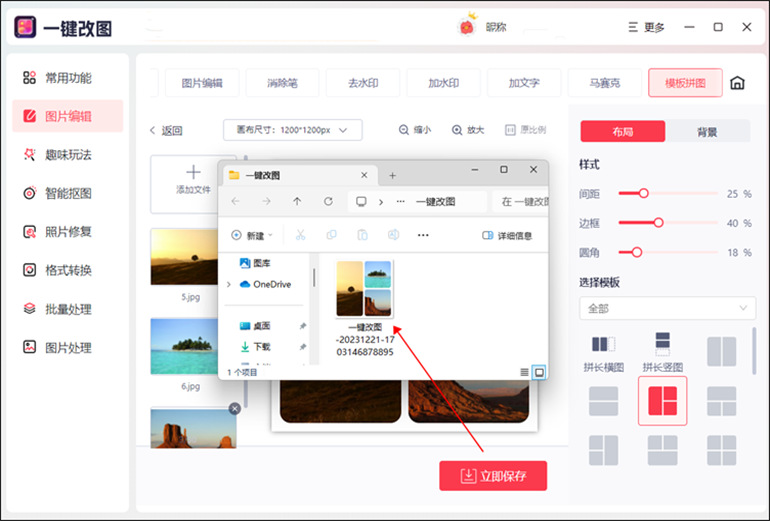The image size is (770, 521).
Task: Click the 放大 zoom in button
Action: (x=468, y=130)
